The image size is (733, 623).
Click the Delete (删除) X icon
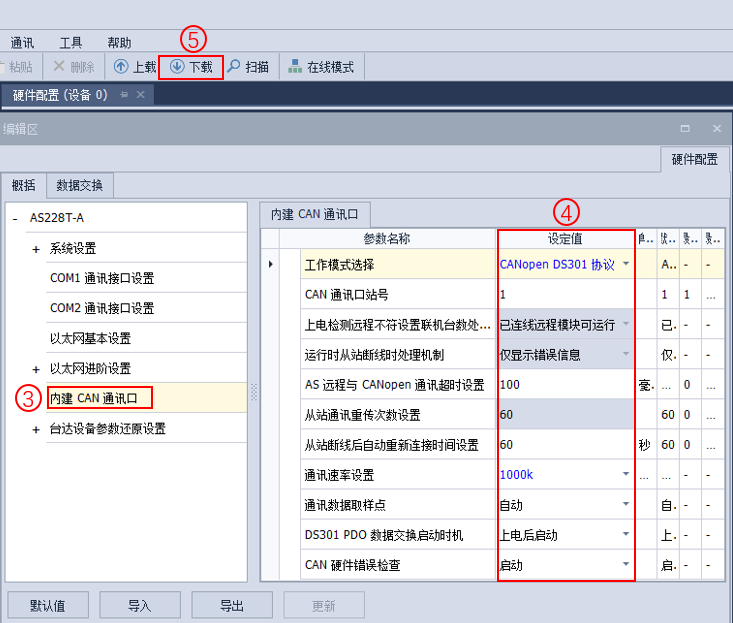click(59, 66)
